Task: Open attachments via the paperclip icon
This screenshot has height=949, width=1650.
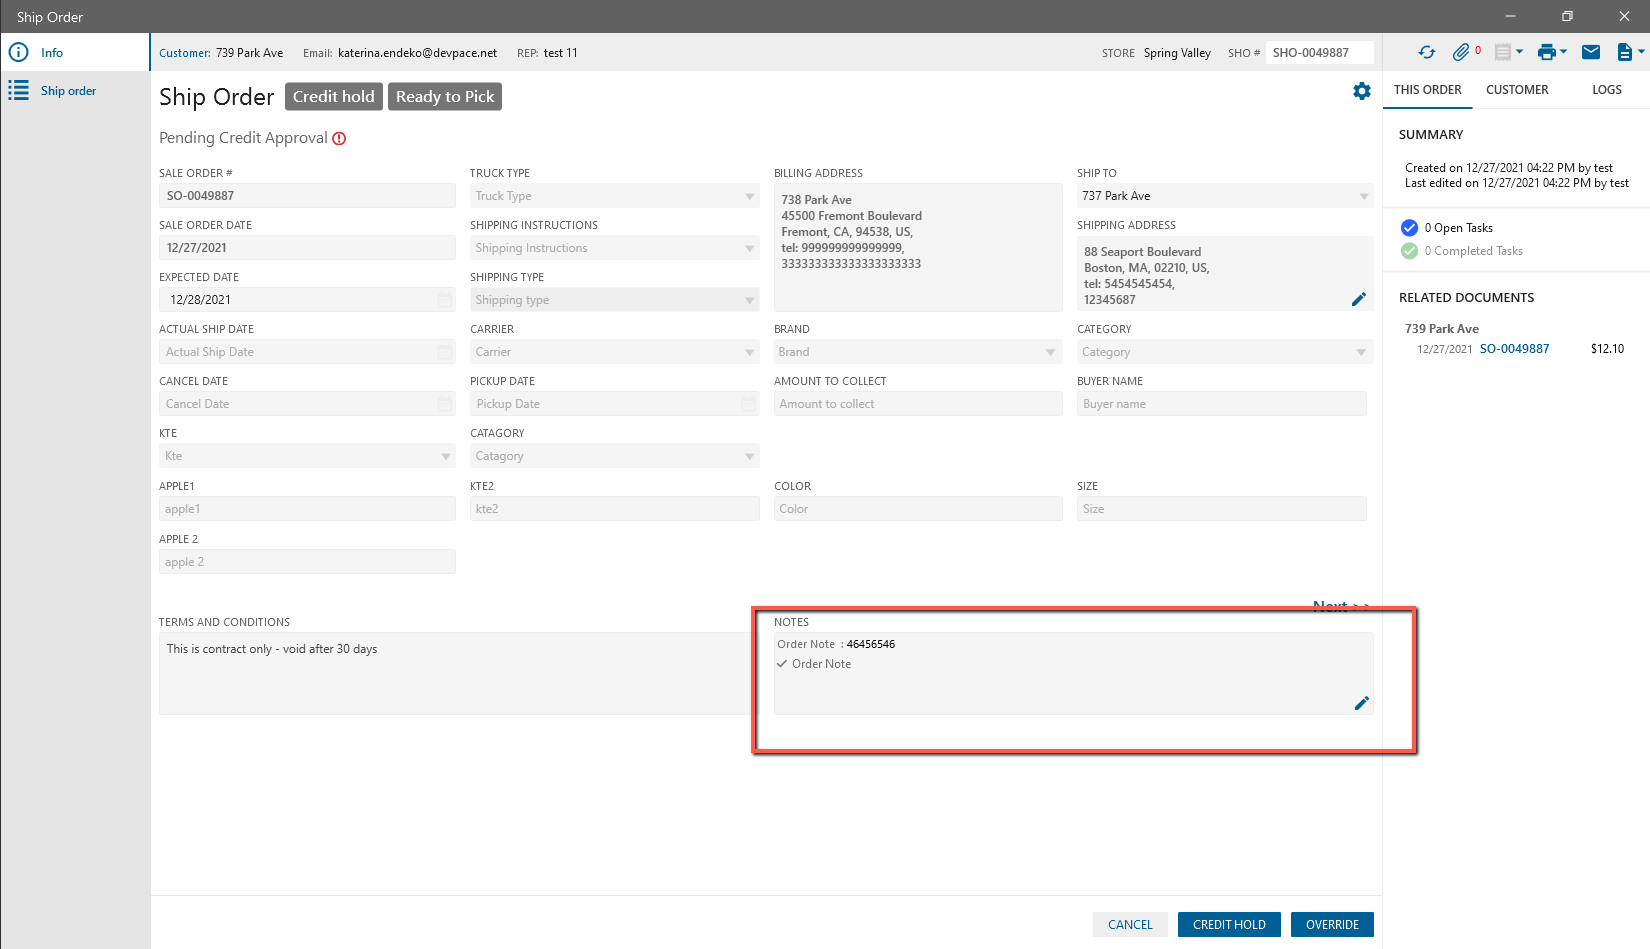Action: pos(1461,52)
